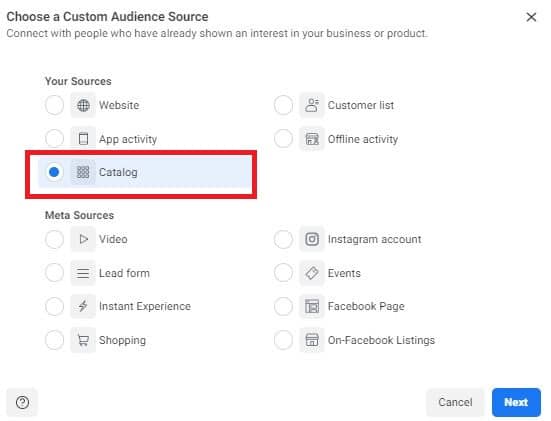Click the Customer list person icon

(312, 105)
